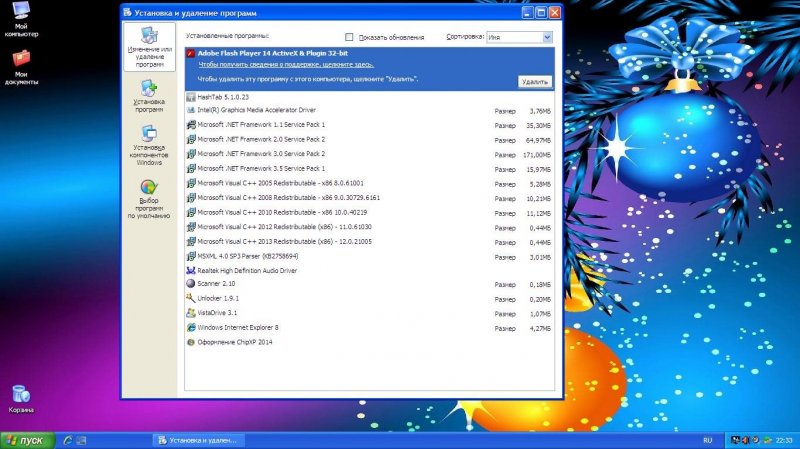Click the Удалить button for Flash Player

point(535,82)
